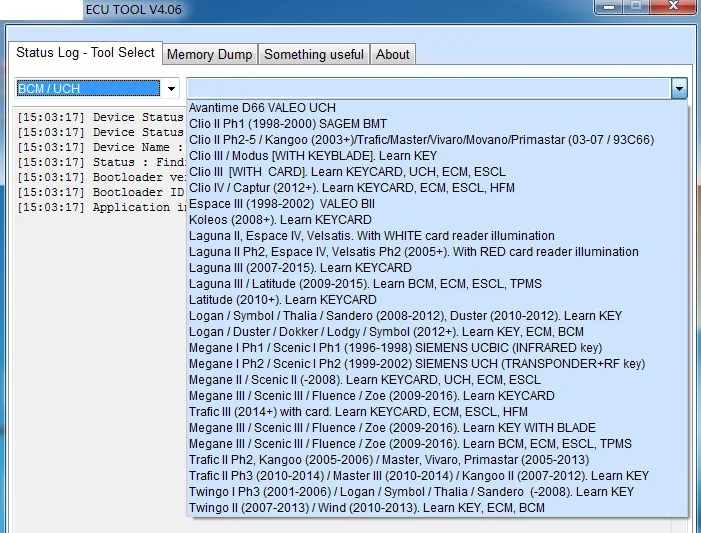Click the empty vehicle model combo box field
701x533 pixels.
coord(428,89)
